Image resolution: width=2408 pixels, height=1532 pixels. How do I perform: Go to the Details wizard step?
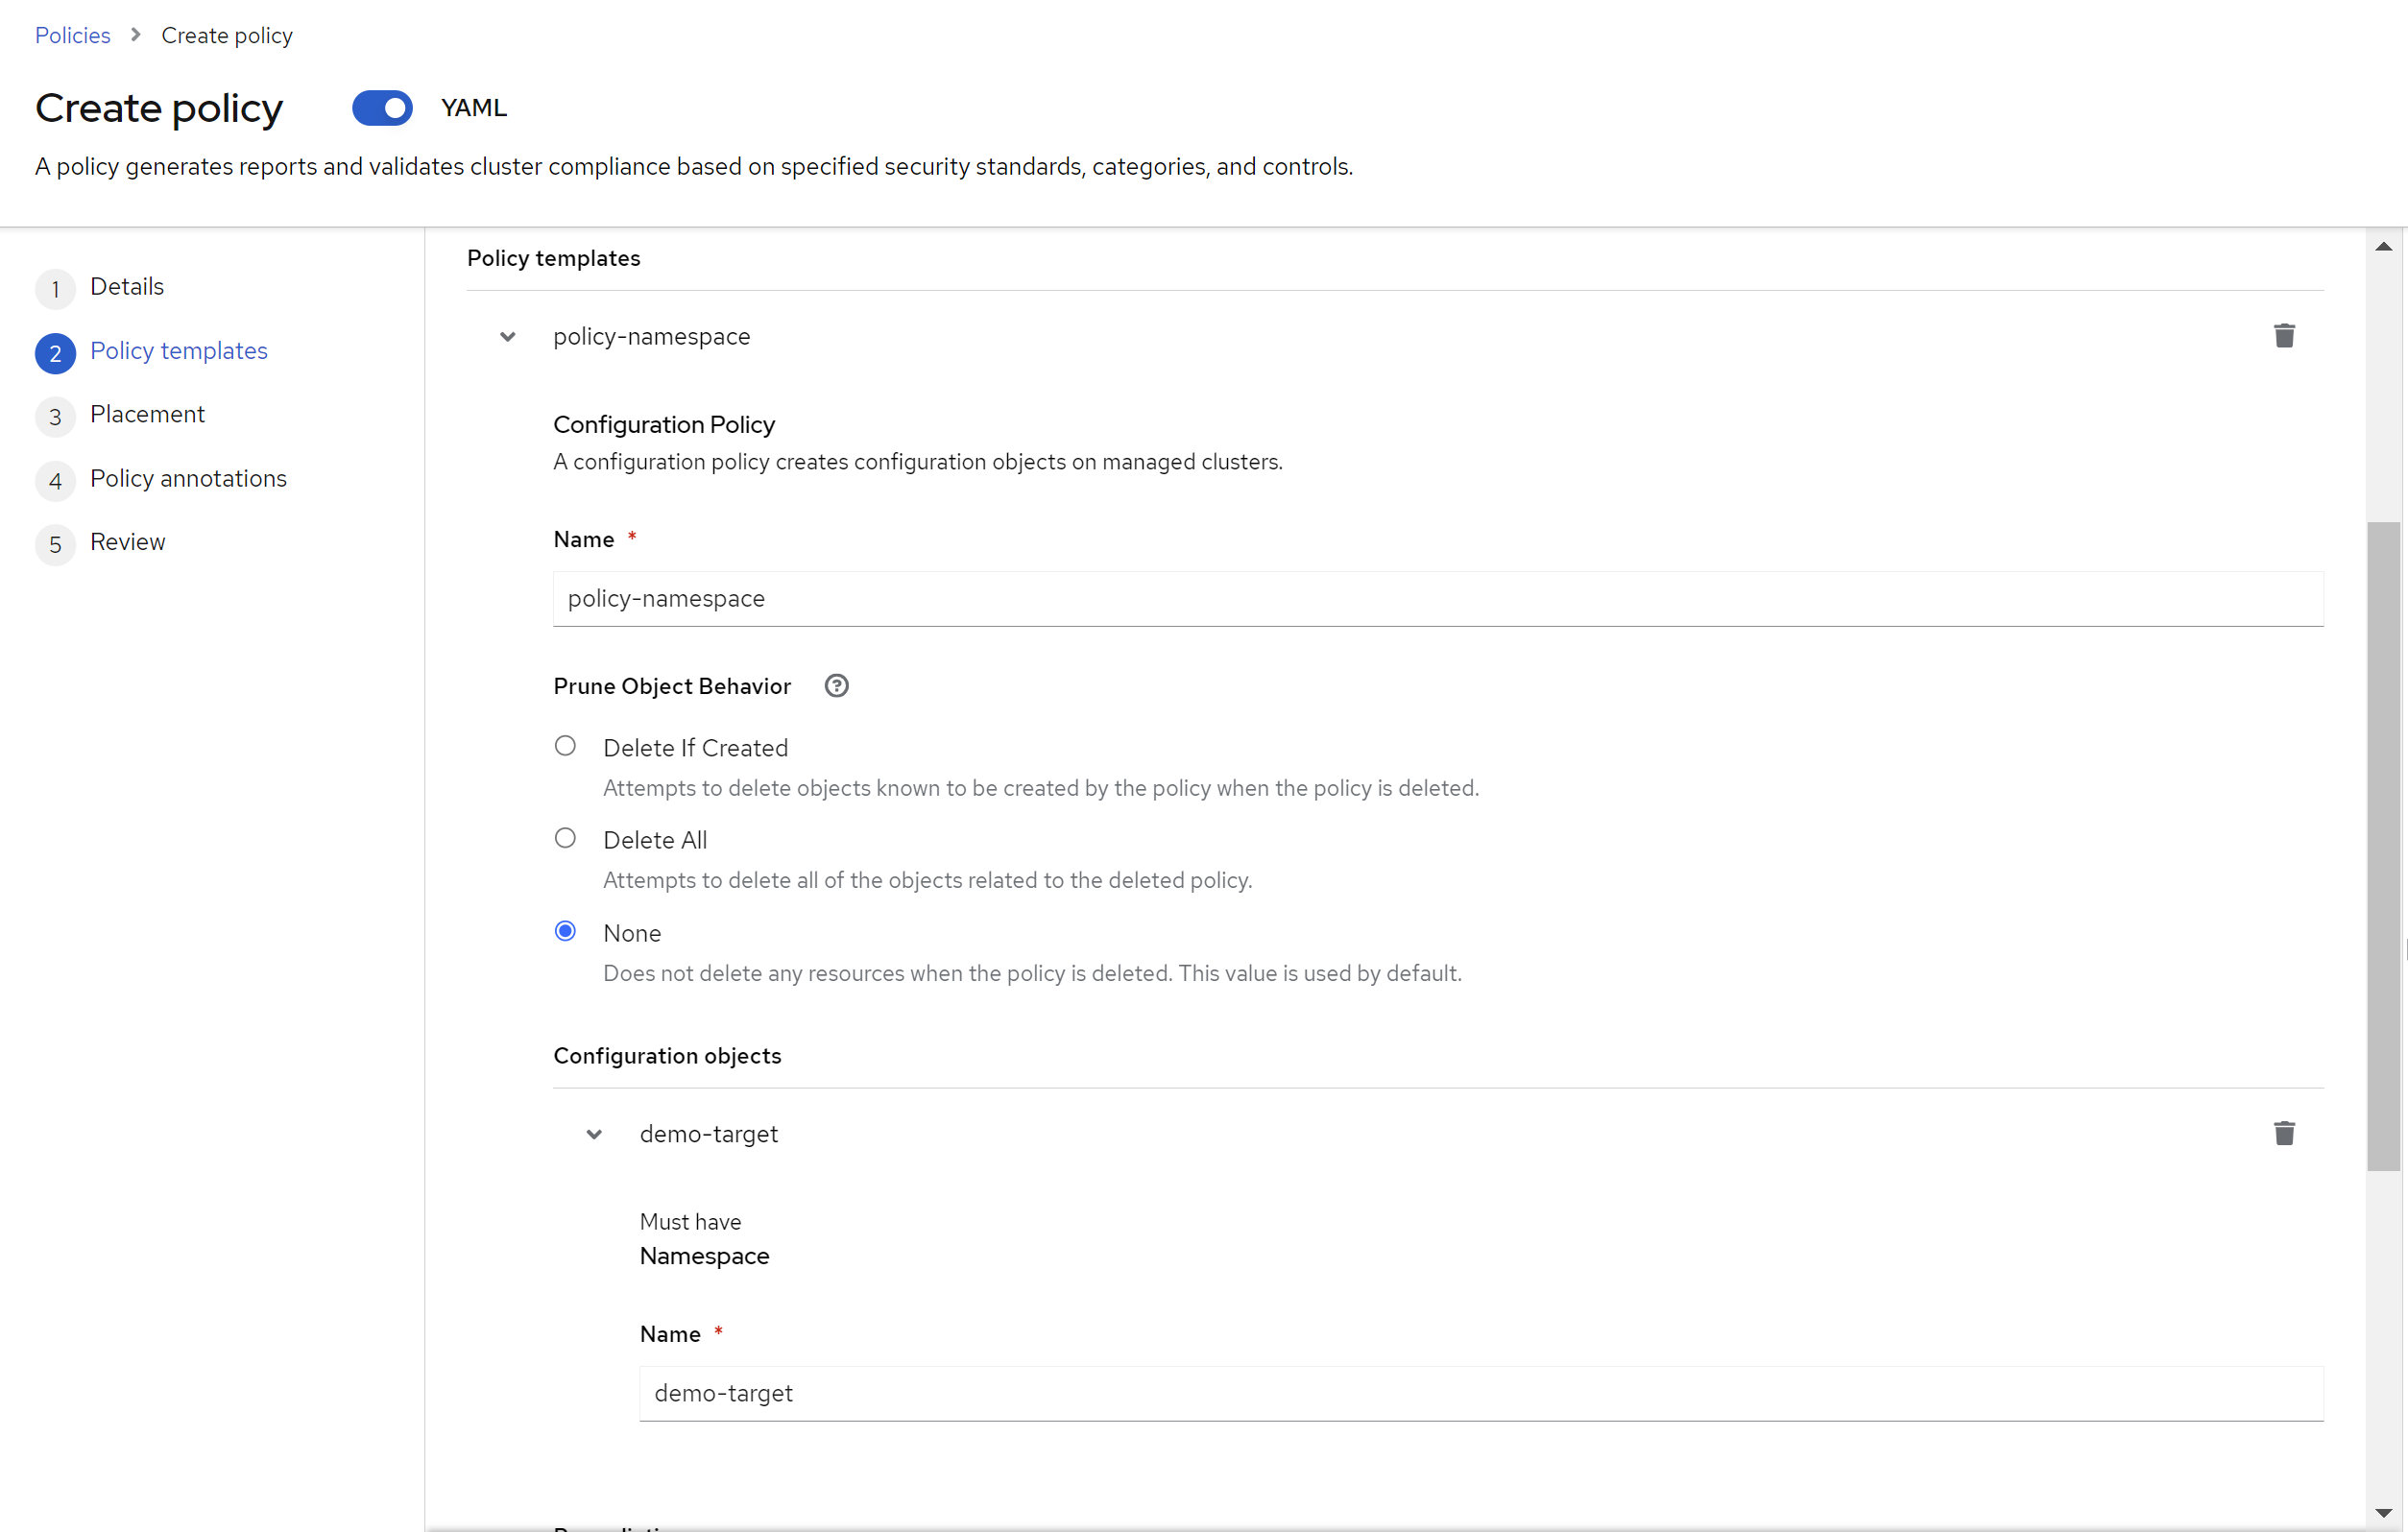click(127, 287)
